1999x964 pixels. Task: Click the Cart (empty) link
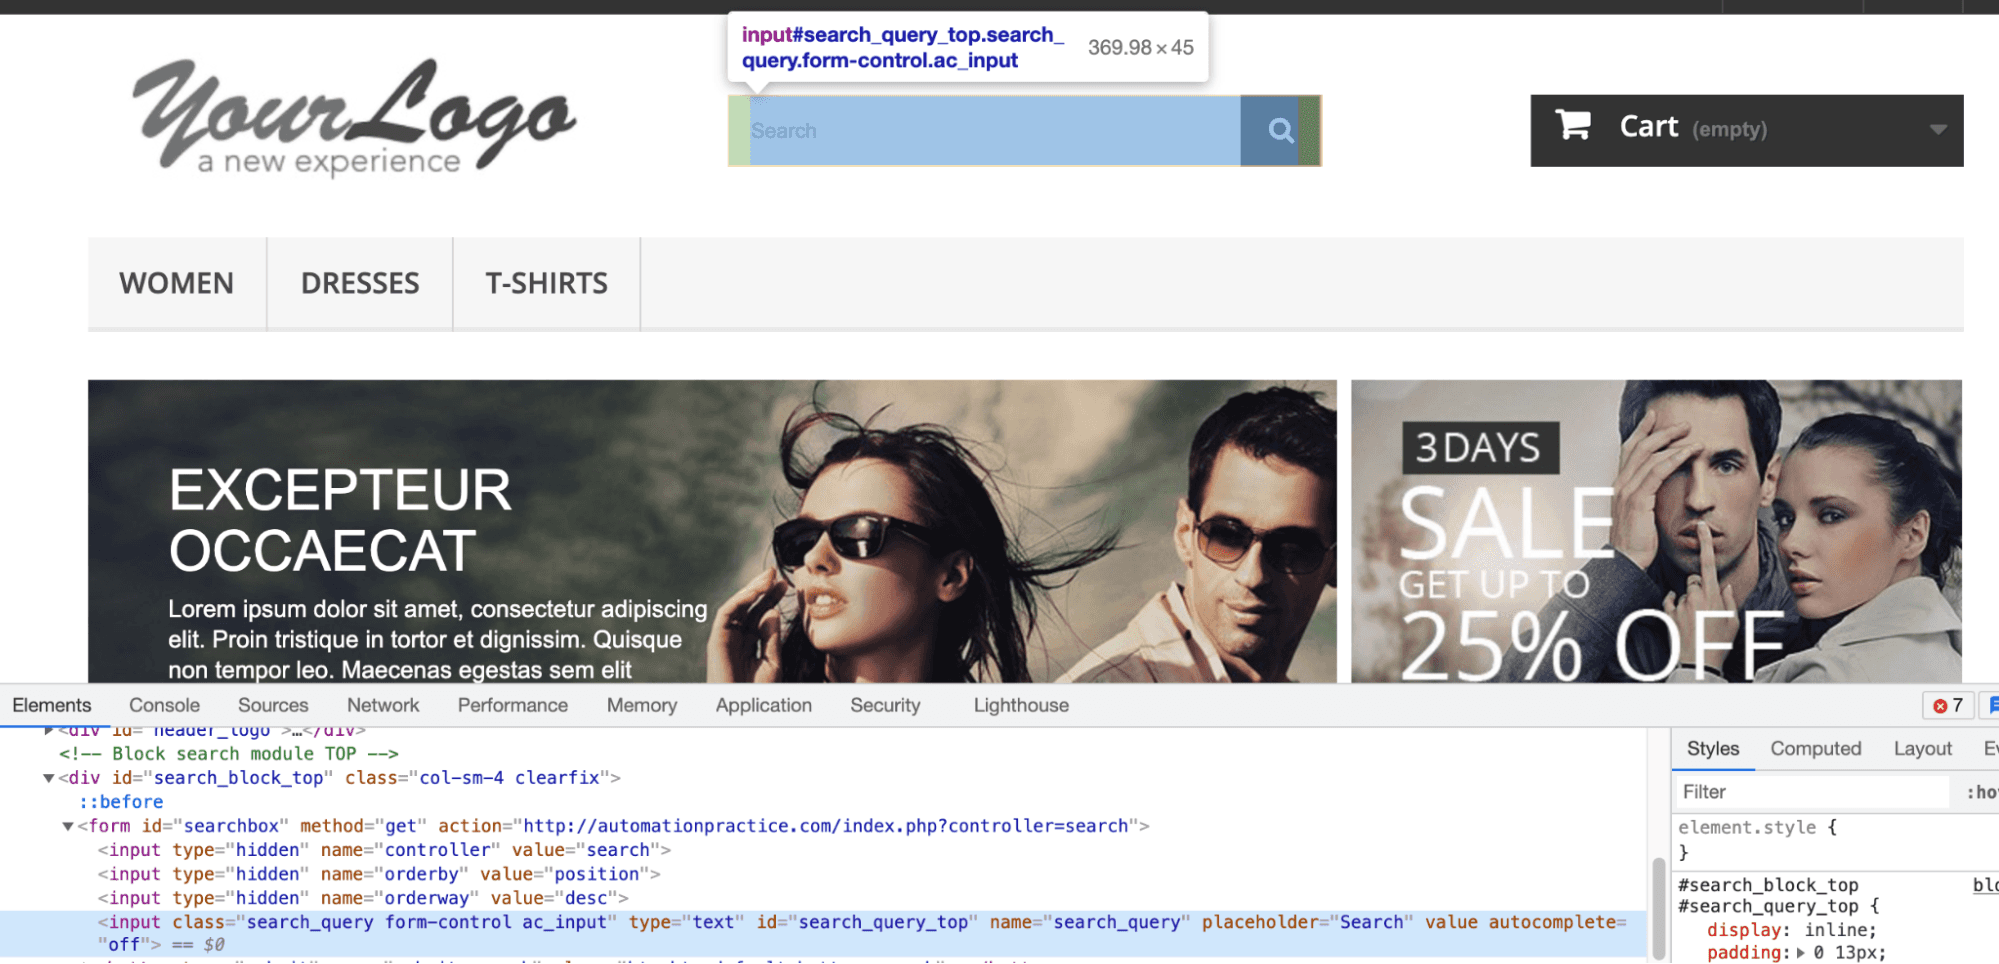click(1746, 130)
